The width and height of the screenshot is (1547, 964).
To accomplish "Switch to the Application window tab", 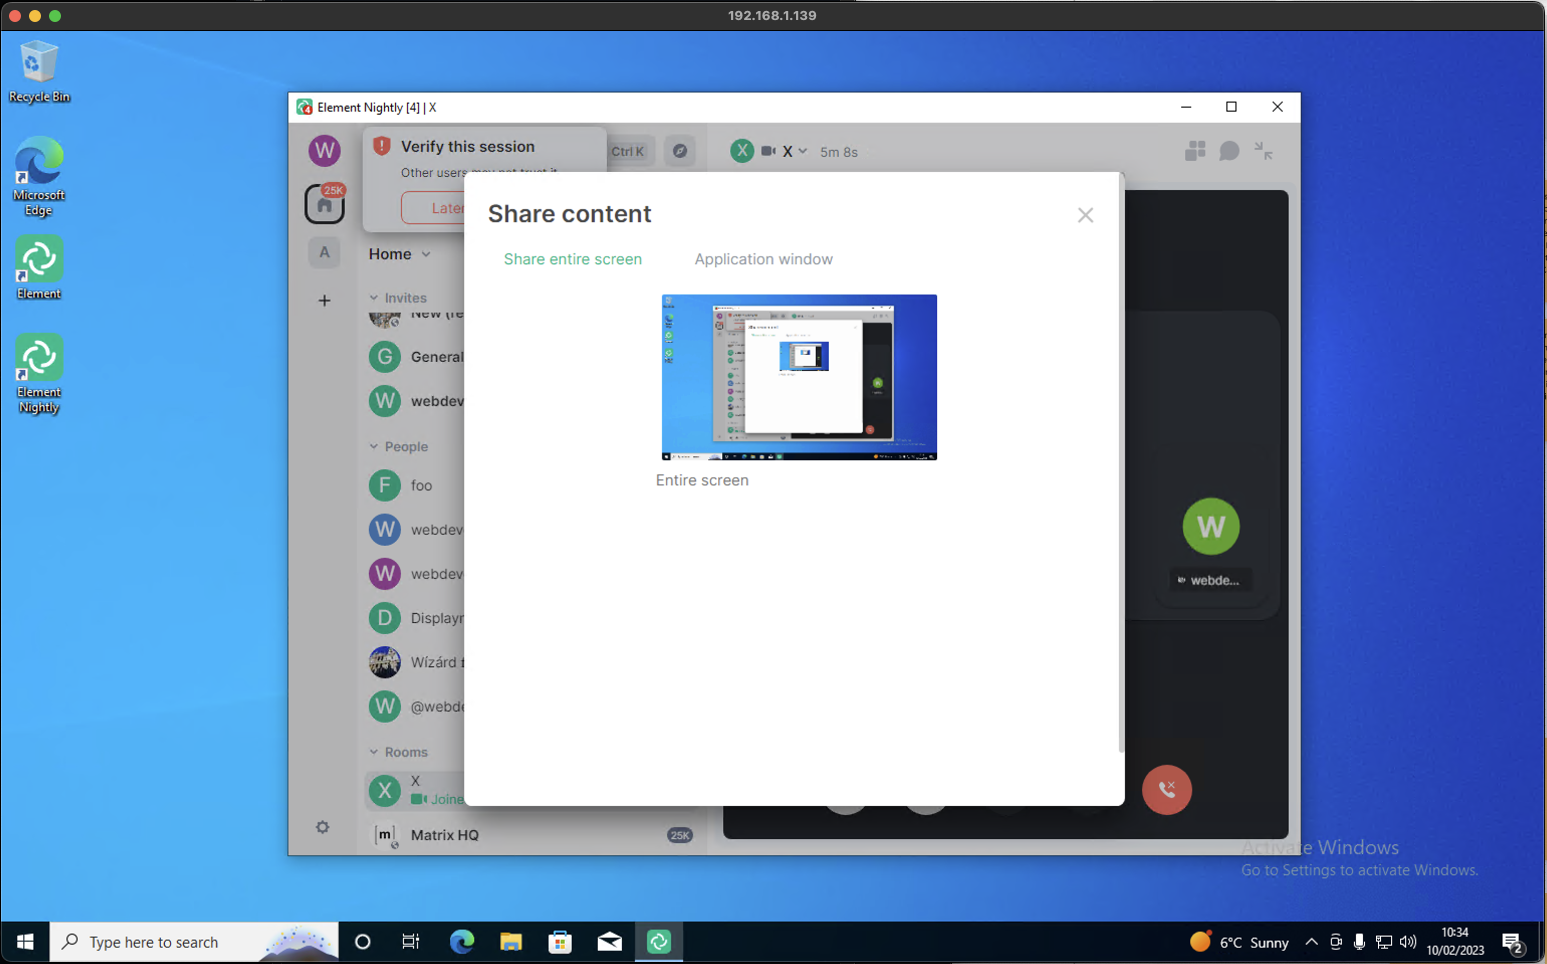I will coord(764,259).
